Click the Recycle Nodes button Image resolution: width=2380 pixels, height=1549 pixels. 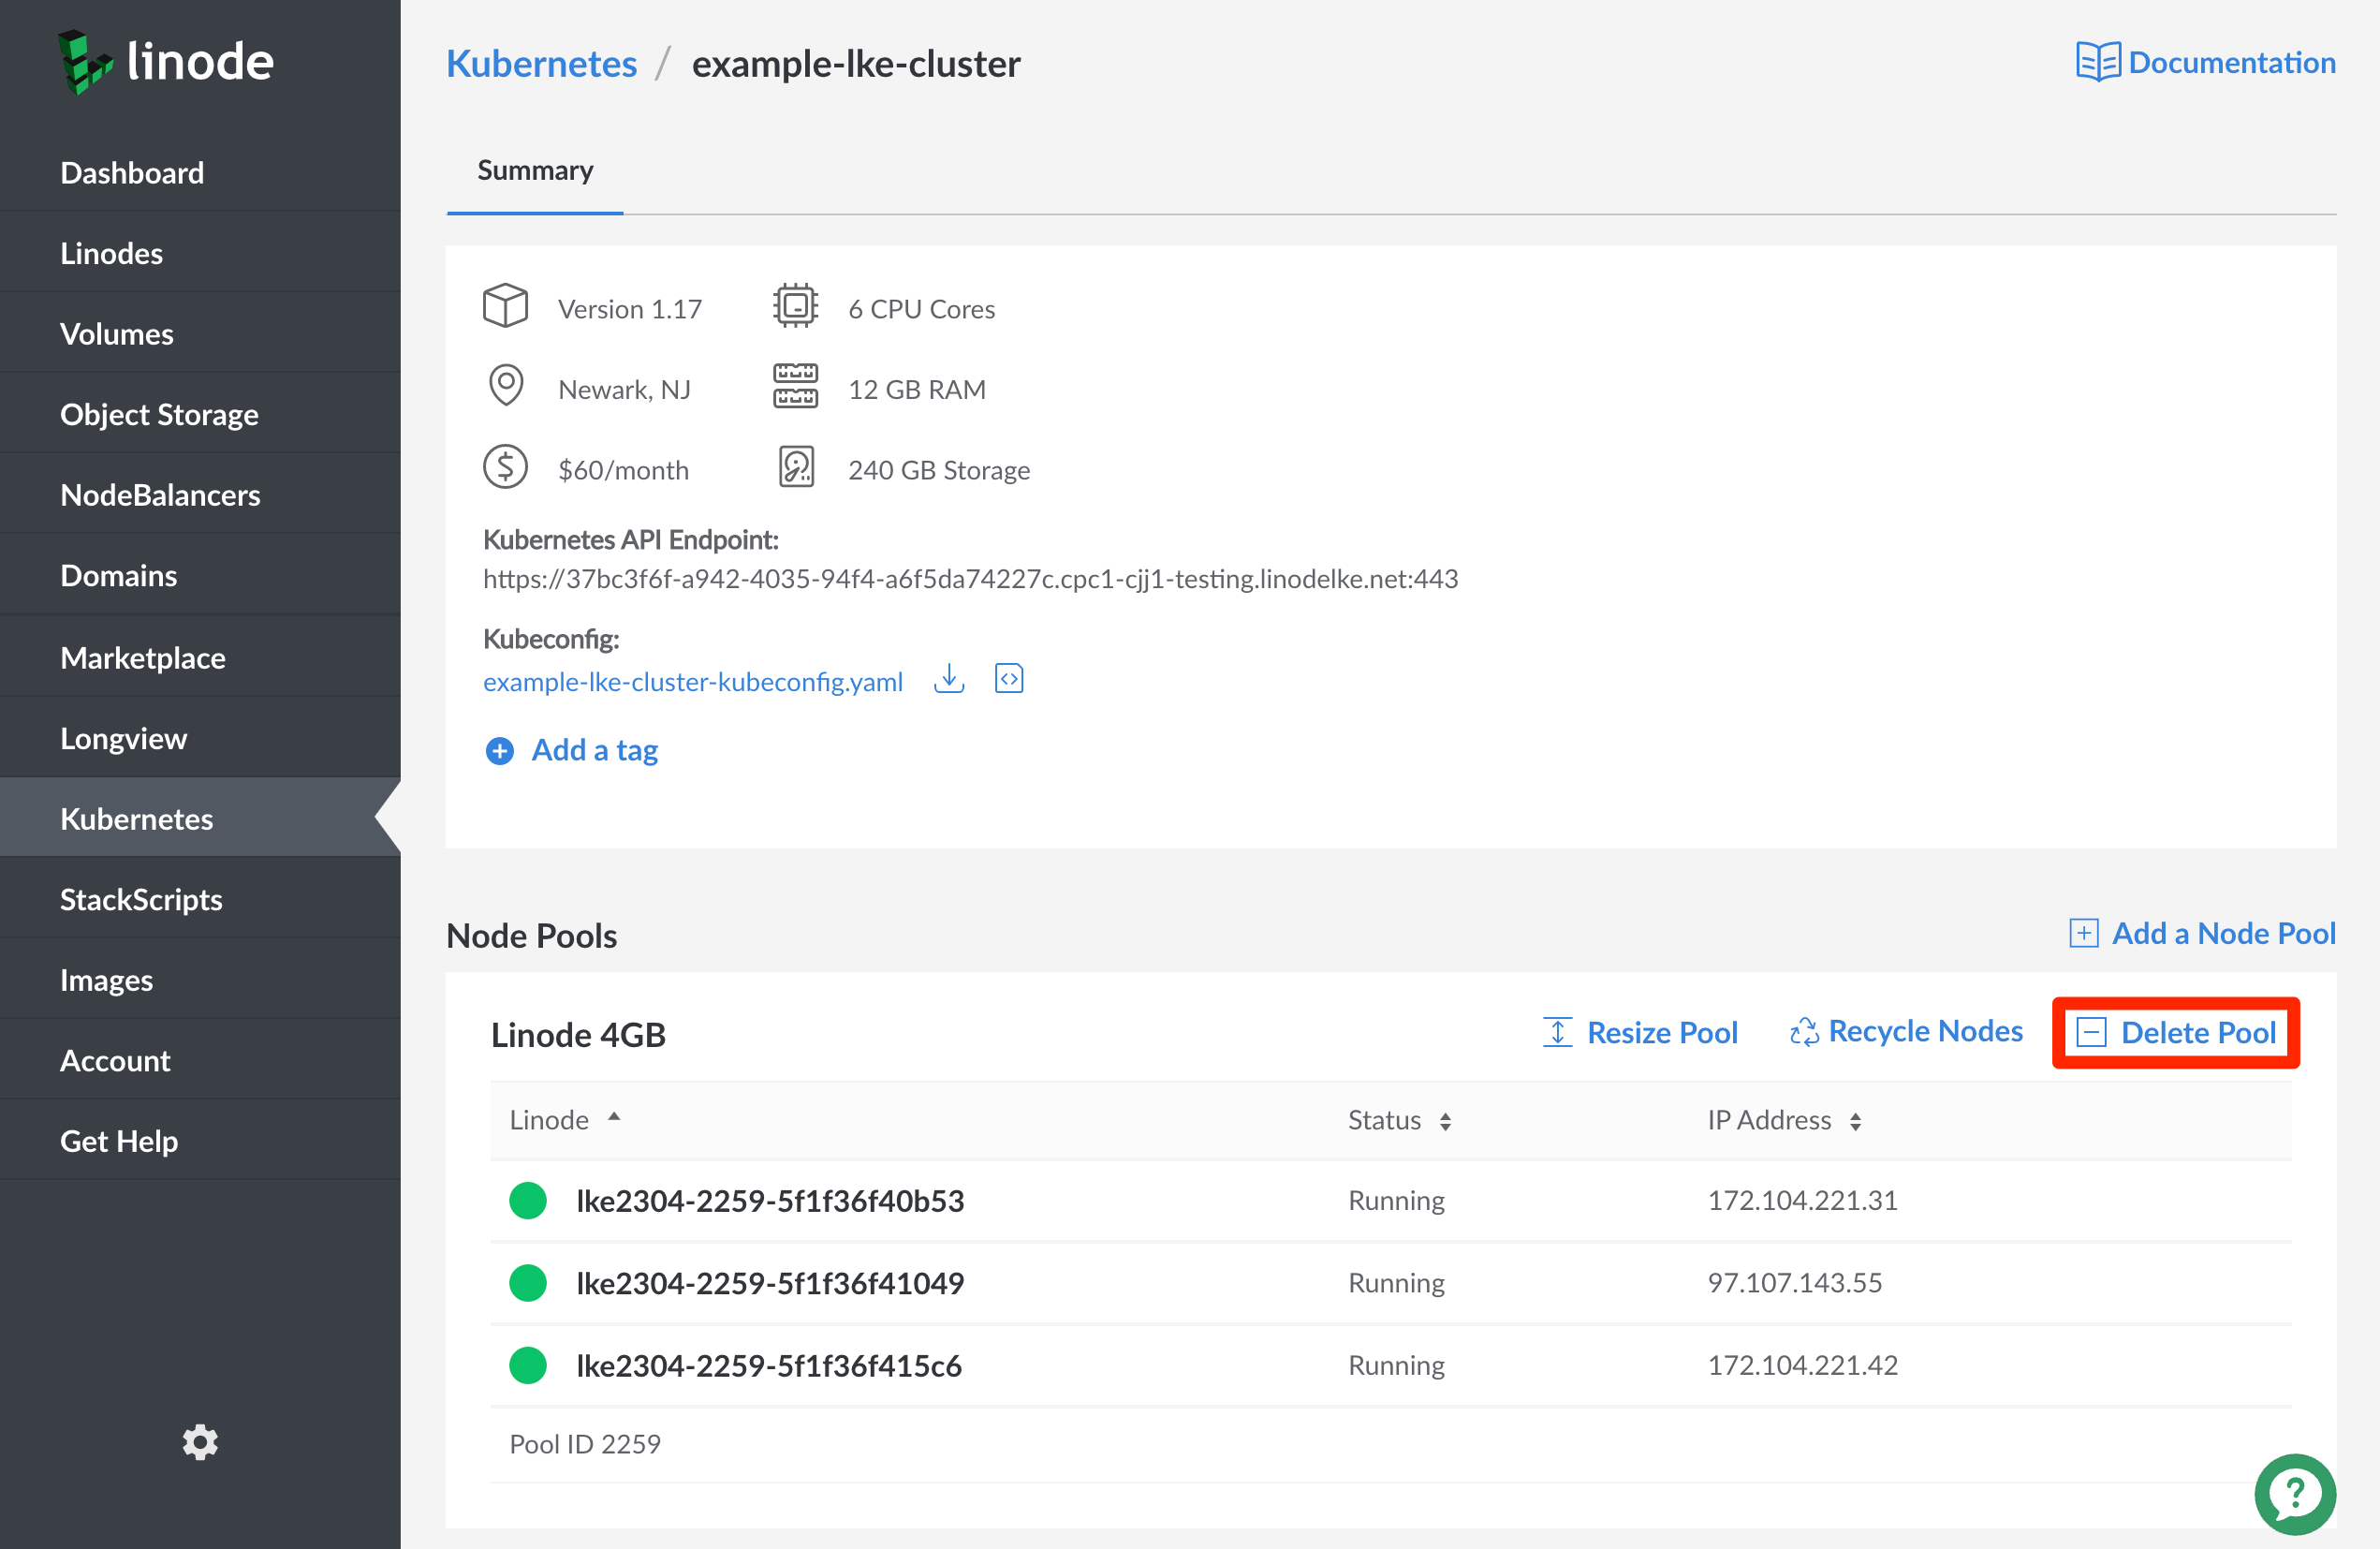tap(1906, 1031)
